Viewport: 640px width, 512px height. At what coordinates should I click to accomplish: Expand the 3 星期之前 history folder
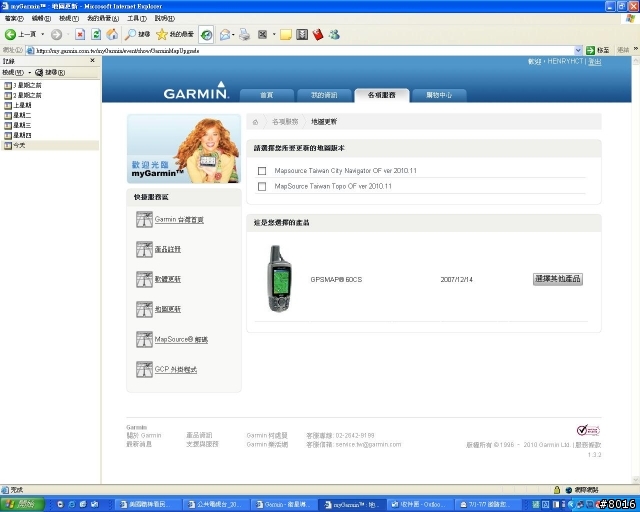pos(22,85)
